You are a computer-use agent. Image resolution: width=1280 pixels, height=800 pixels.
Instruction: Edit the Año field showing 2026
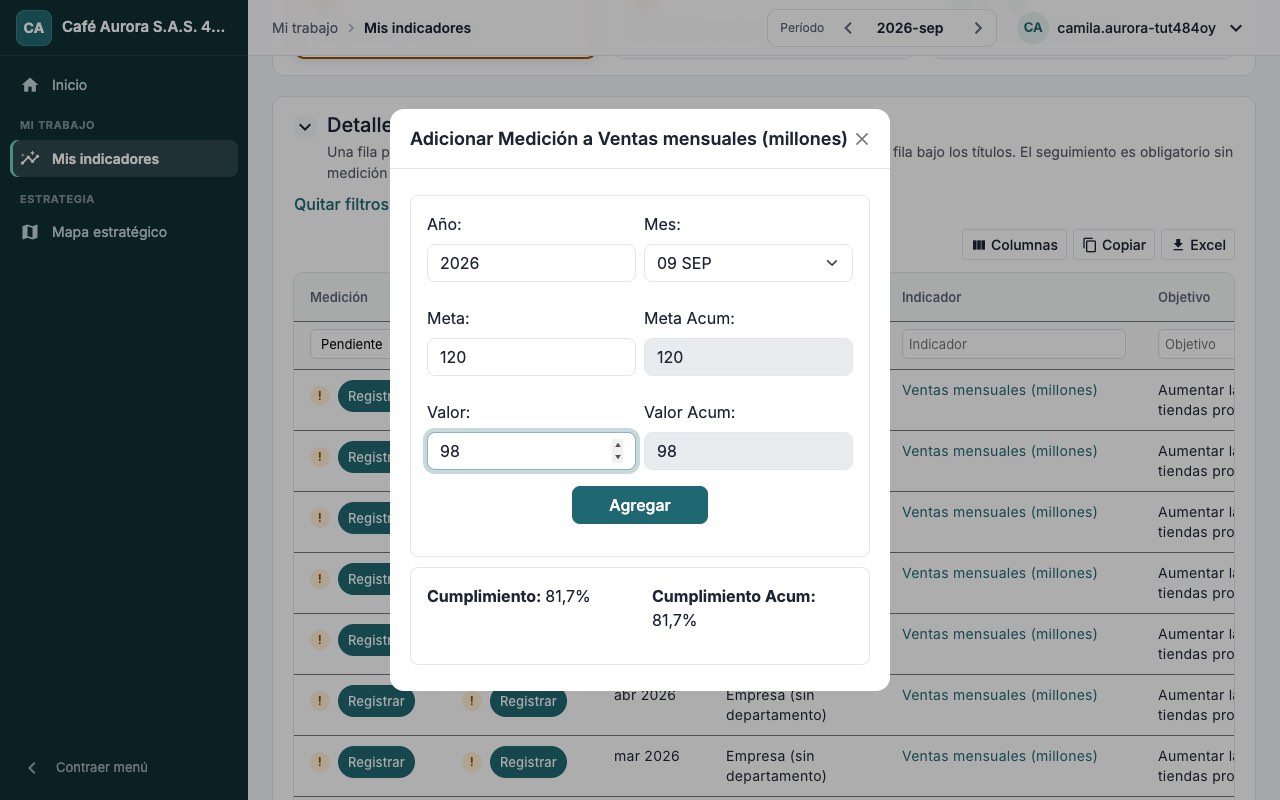pos(531,263)
